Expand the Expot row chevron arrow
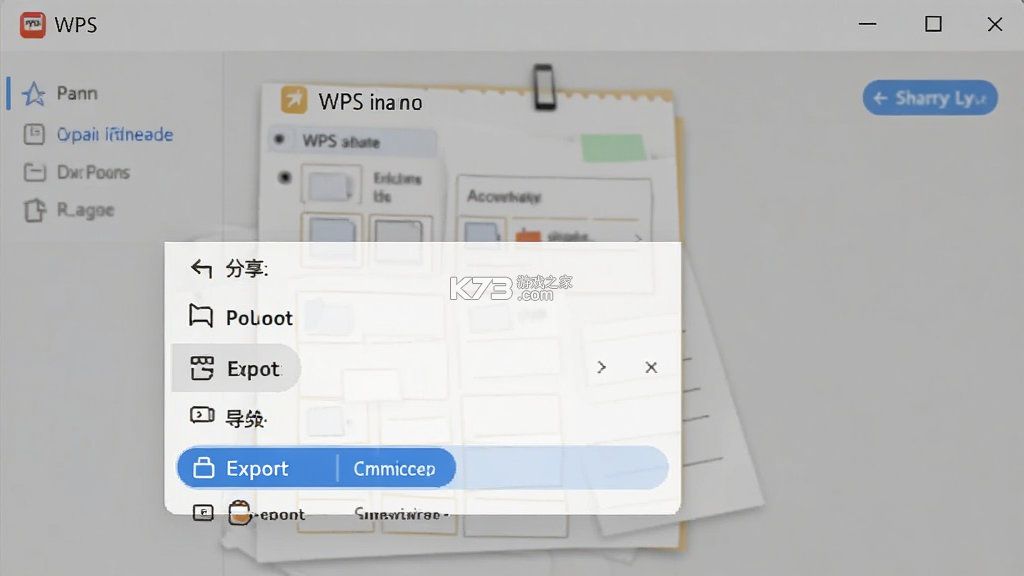The width and height of the screenshot is (1024, 576). tap(601, 367)
